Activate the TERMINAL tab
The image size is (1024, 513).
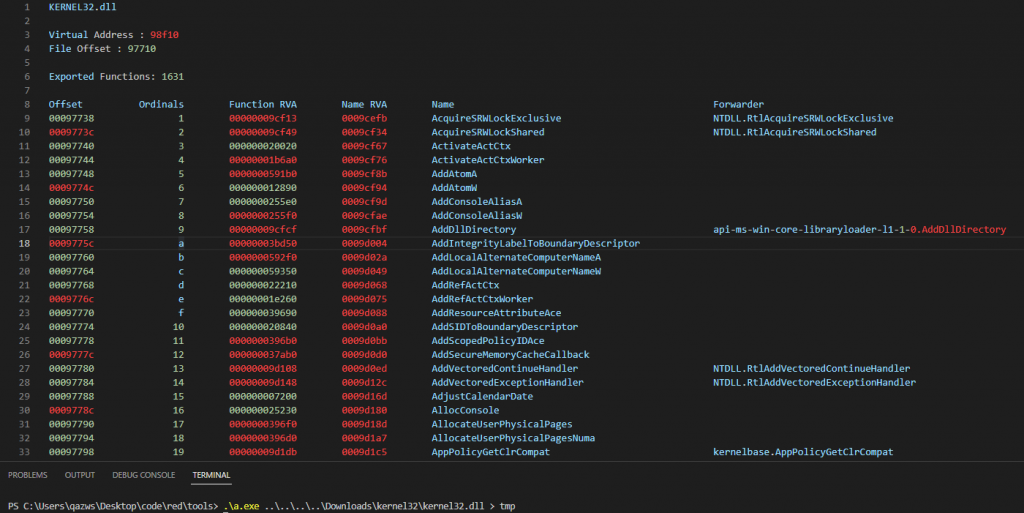pos(211,475)
